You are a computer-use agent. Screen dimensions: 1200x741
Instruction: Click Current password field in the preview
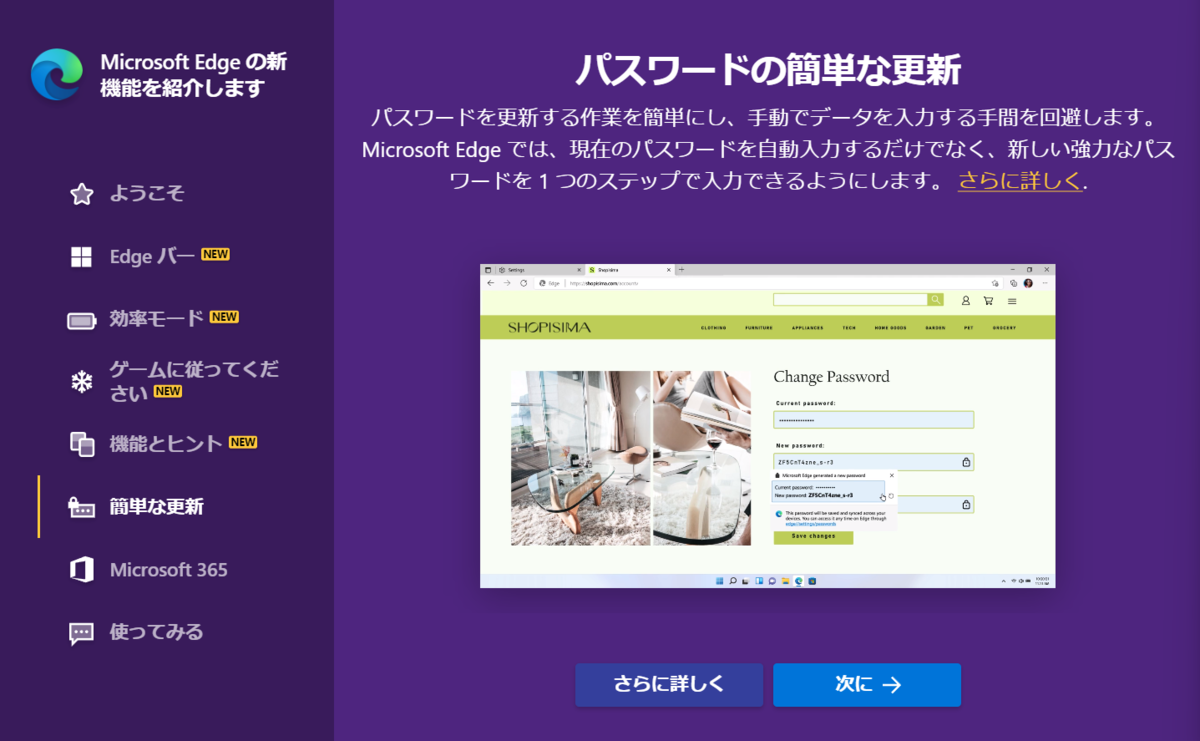(x=873, y=420)
